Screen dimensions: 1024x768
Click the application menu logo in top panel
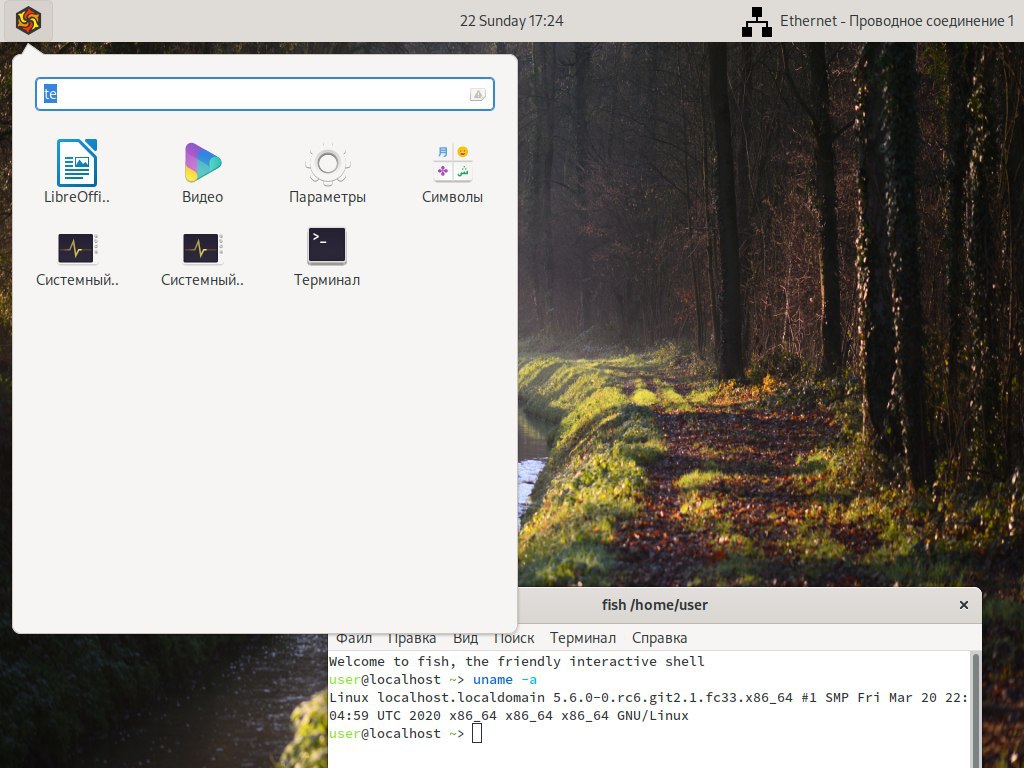[28, 21]
